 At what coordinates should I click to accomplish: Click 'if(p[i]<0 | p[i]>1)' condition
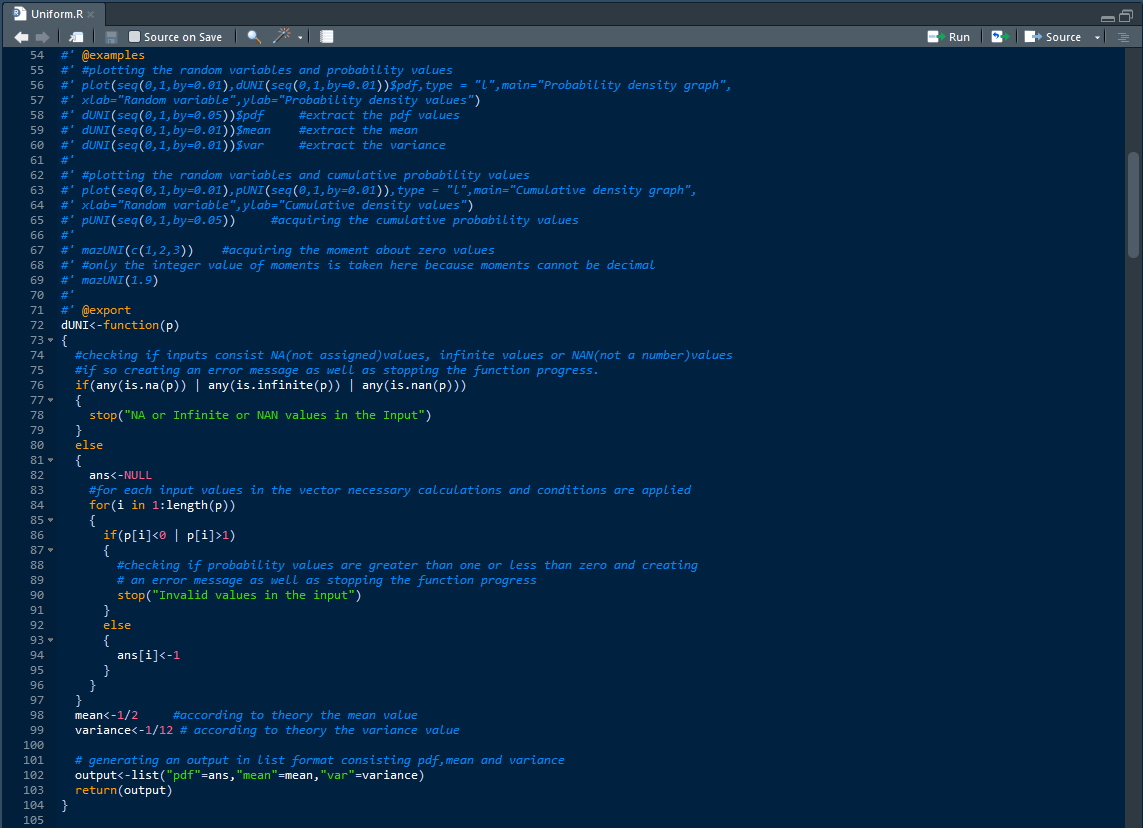pos(169,535)
